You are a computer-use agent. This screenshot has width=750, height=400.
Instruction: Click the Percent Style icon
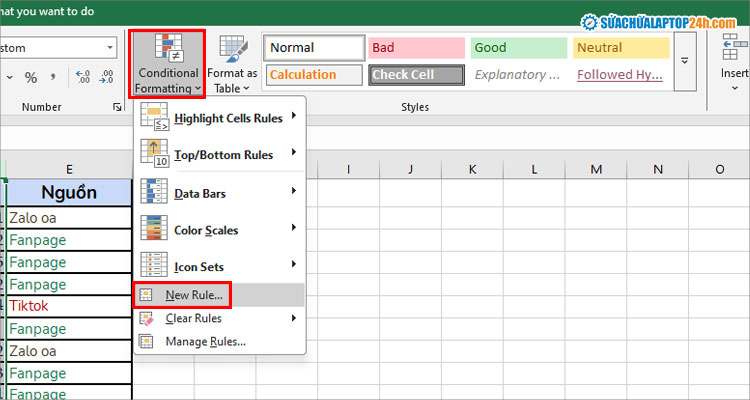pos(31,77)
